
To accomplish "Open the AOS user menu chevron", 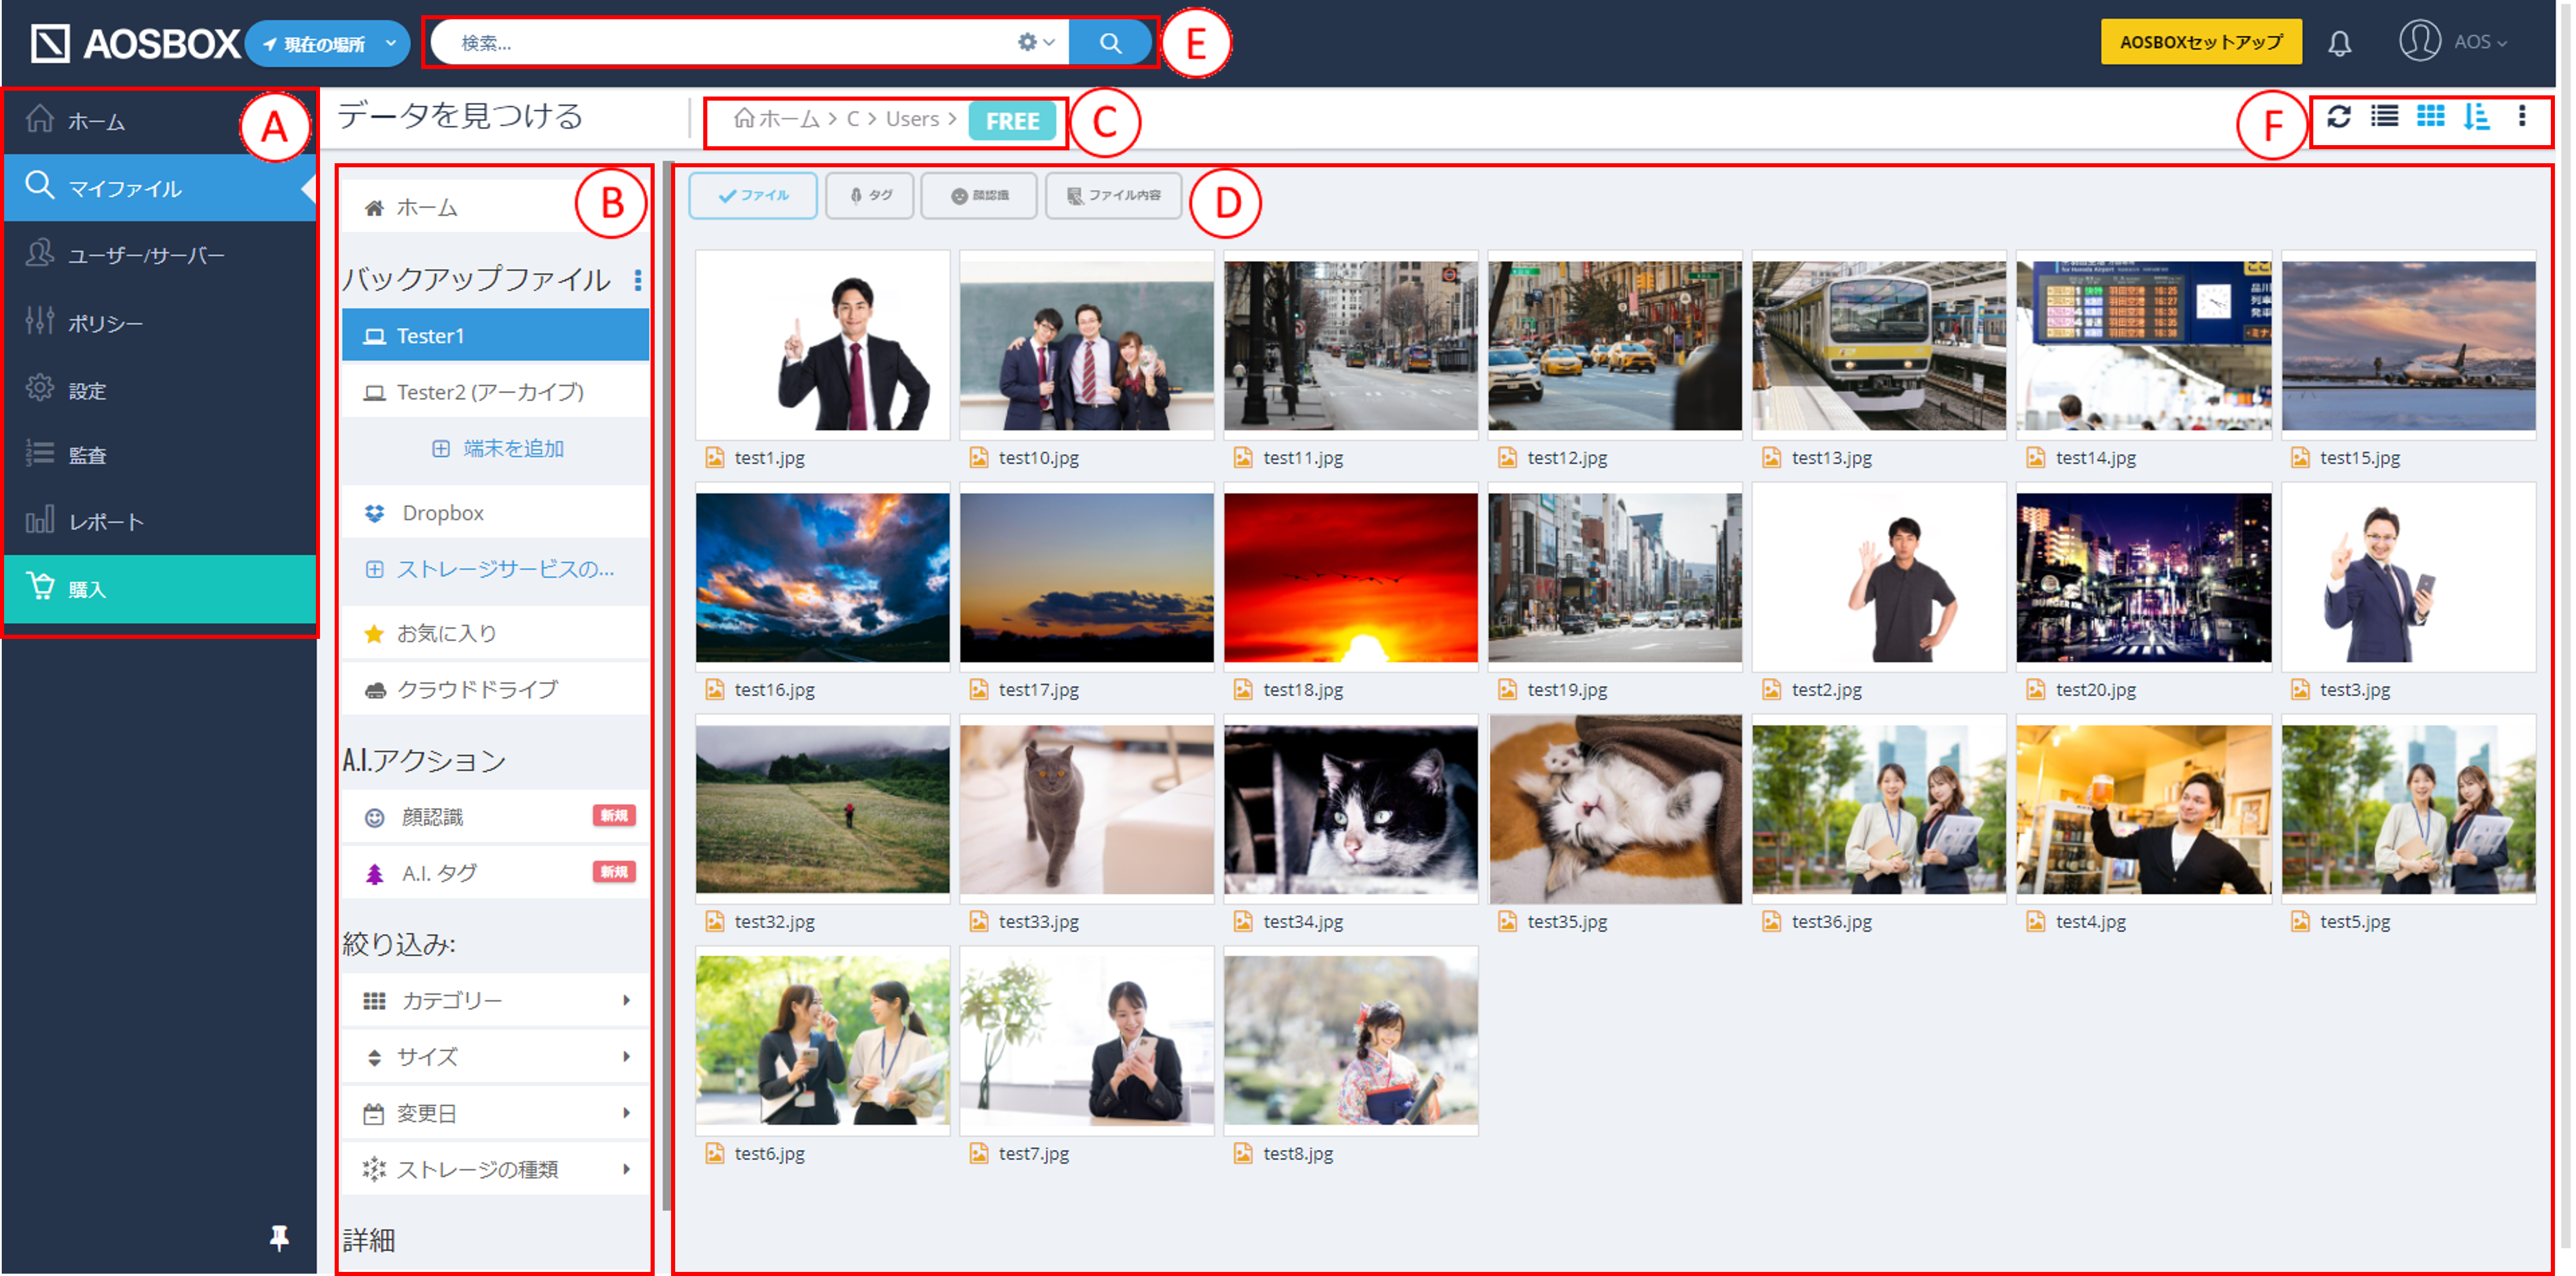I will pyautogui.click(x=2502, y=43).
